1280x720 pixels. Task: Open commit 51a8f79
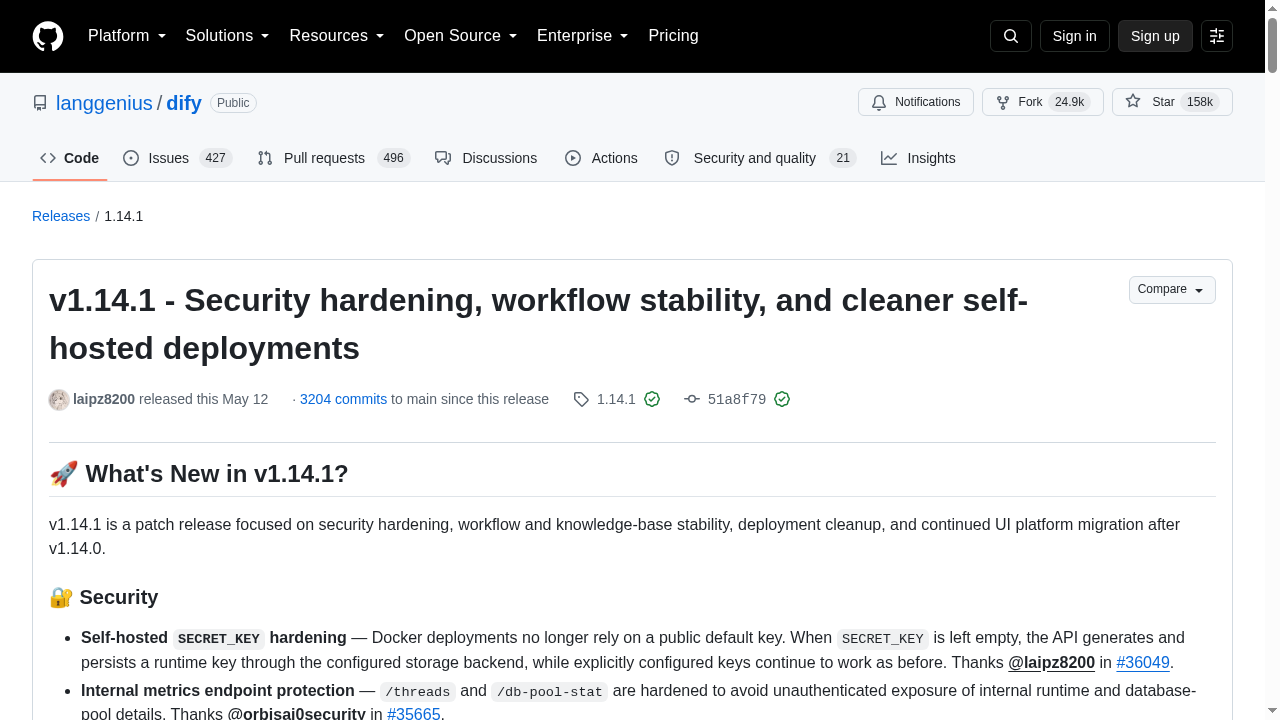(x=737, y=399)
